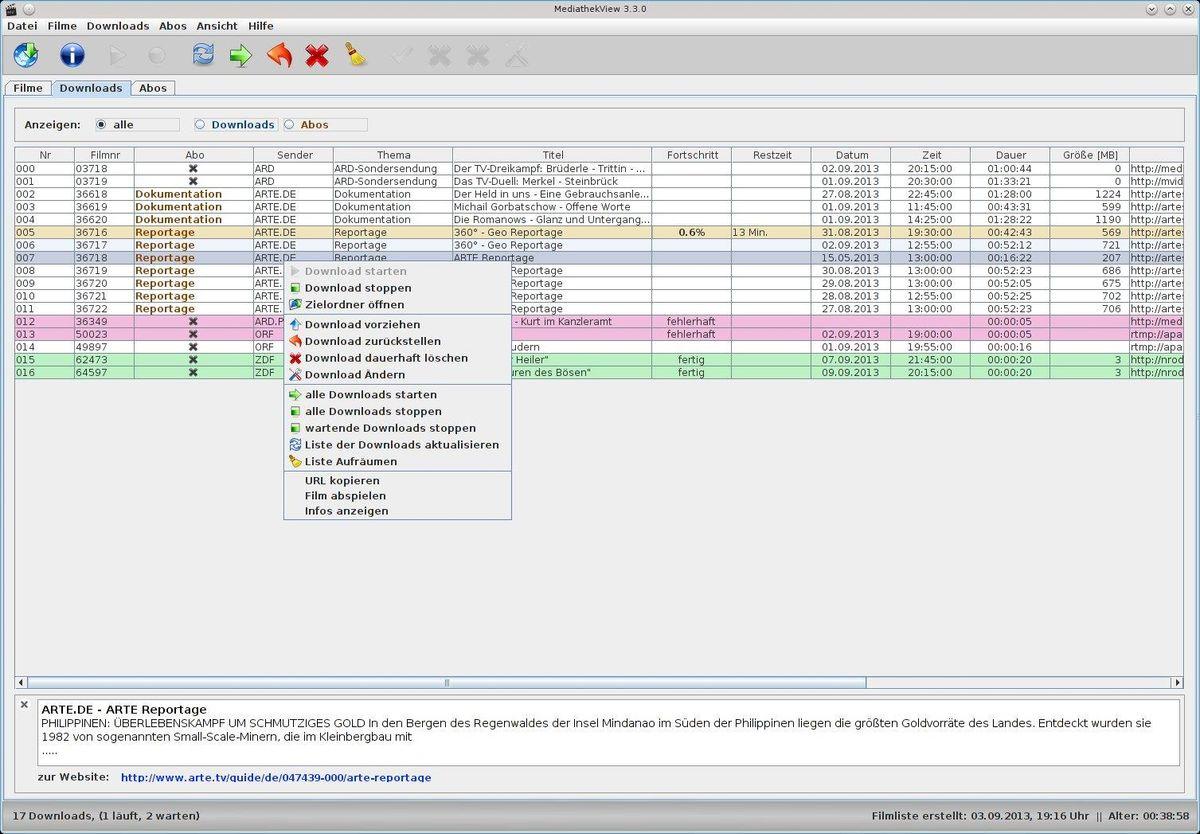Image resolution: width=1200 pixels, height=834 pixels.
Task: Choose 'Download Ändern' in context menu
Action: coord(397,374)
